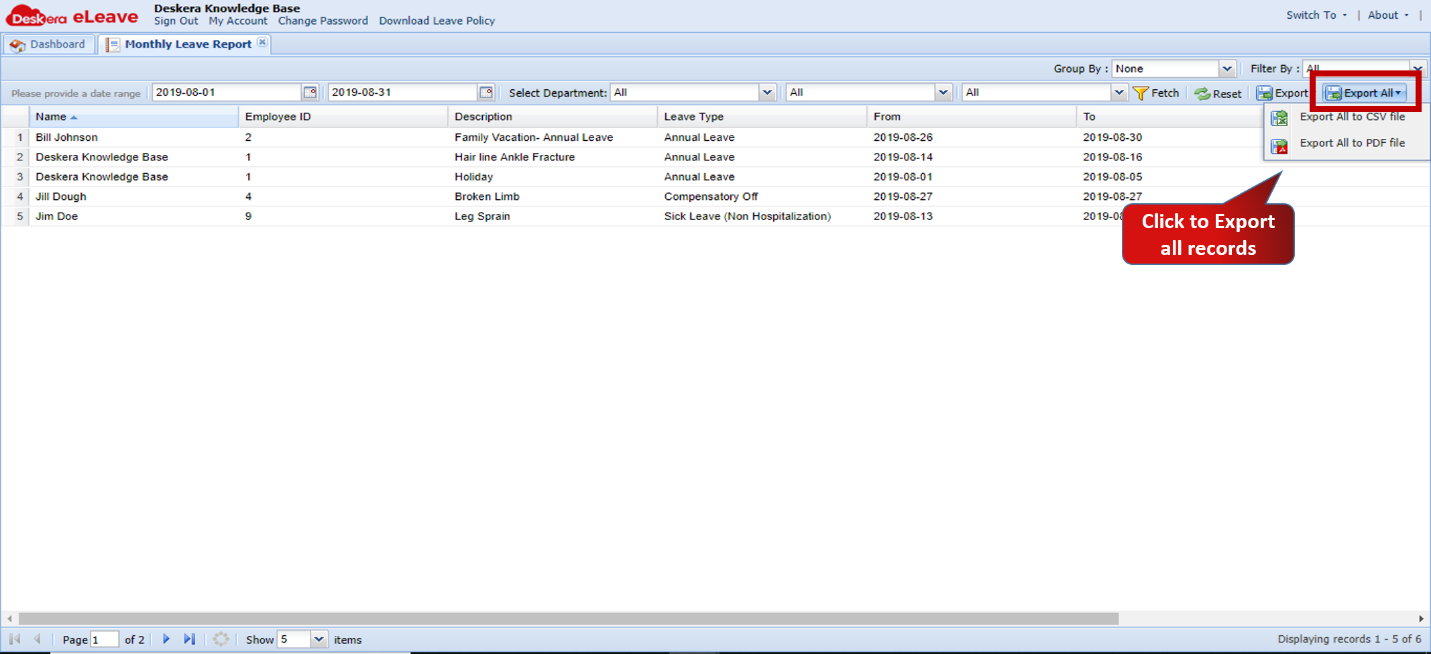1431x654 pixels.
Task: Go to previous page arrow icon
Action: [37, 639]
